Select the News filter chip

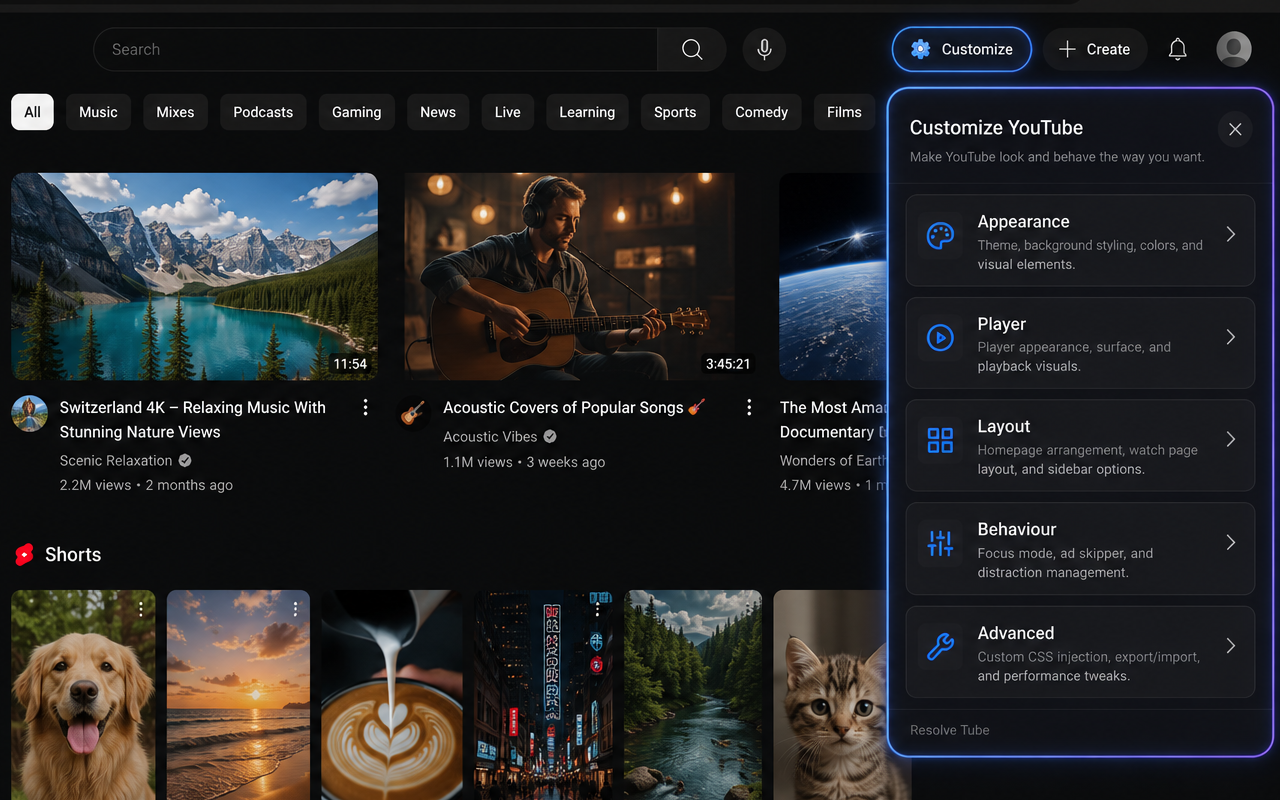pyautogui.click(x=438, y=112)
